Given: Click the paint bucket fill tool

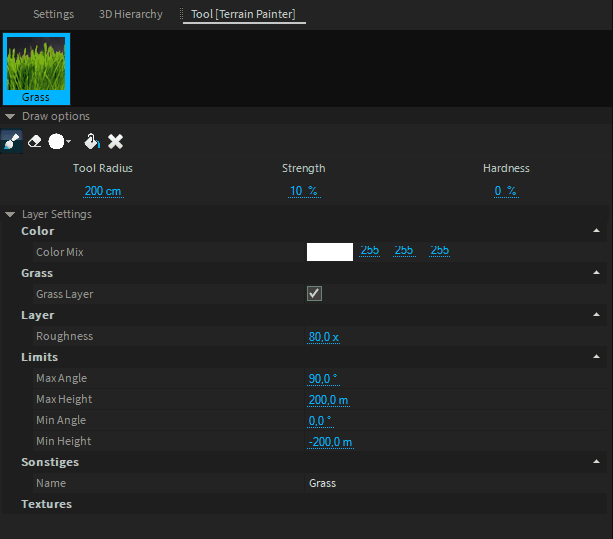Looking at the screenshot, I should pyautogui.click(x=91, y=142).
